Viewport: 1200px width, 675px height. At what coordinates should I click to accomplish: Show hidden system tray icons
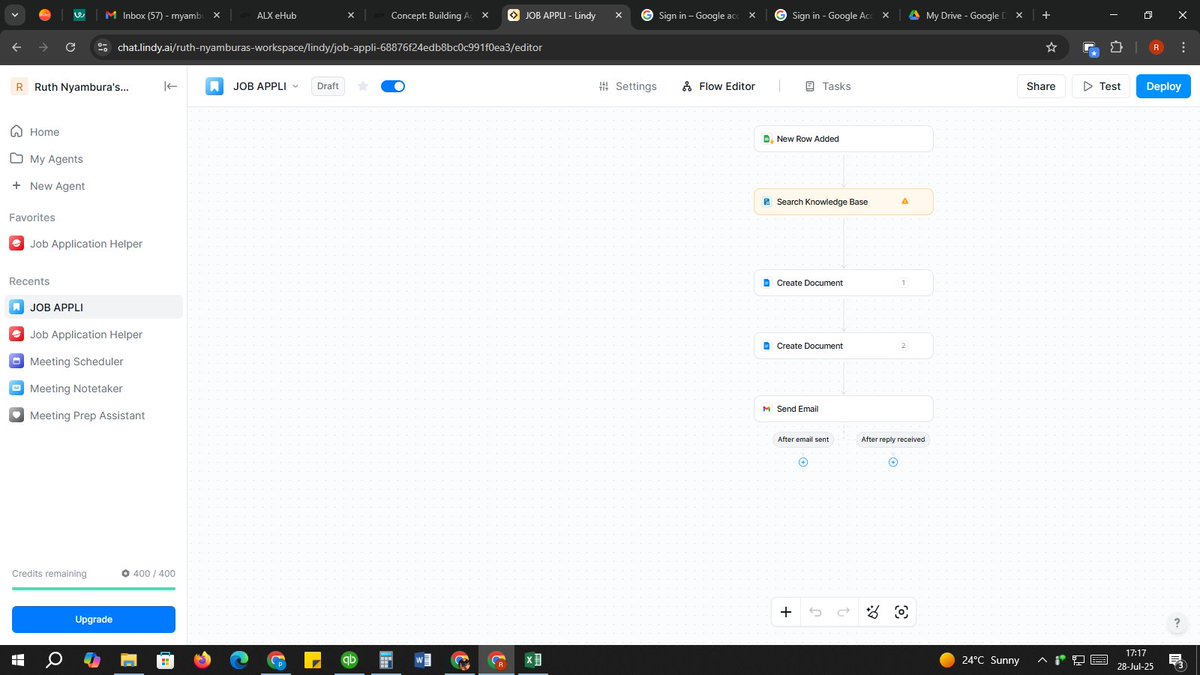pos(1043,660)
